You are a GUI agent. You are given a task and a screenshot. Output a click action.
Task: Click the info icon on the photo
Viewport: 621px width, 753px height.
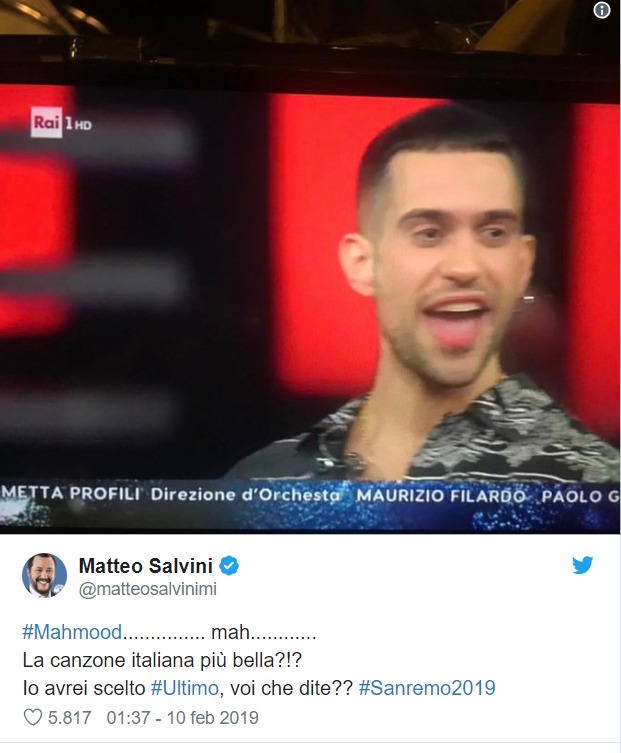click(x=601, y=10)
